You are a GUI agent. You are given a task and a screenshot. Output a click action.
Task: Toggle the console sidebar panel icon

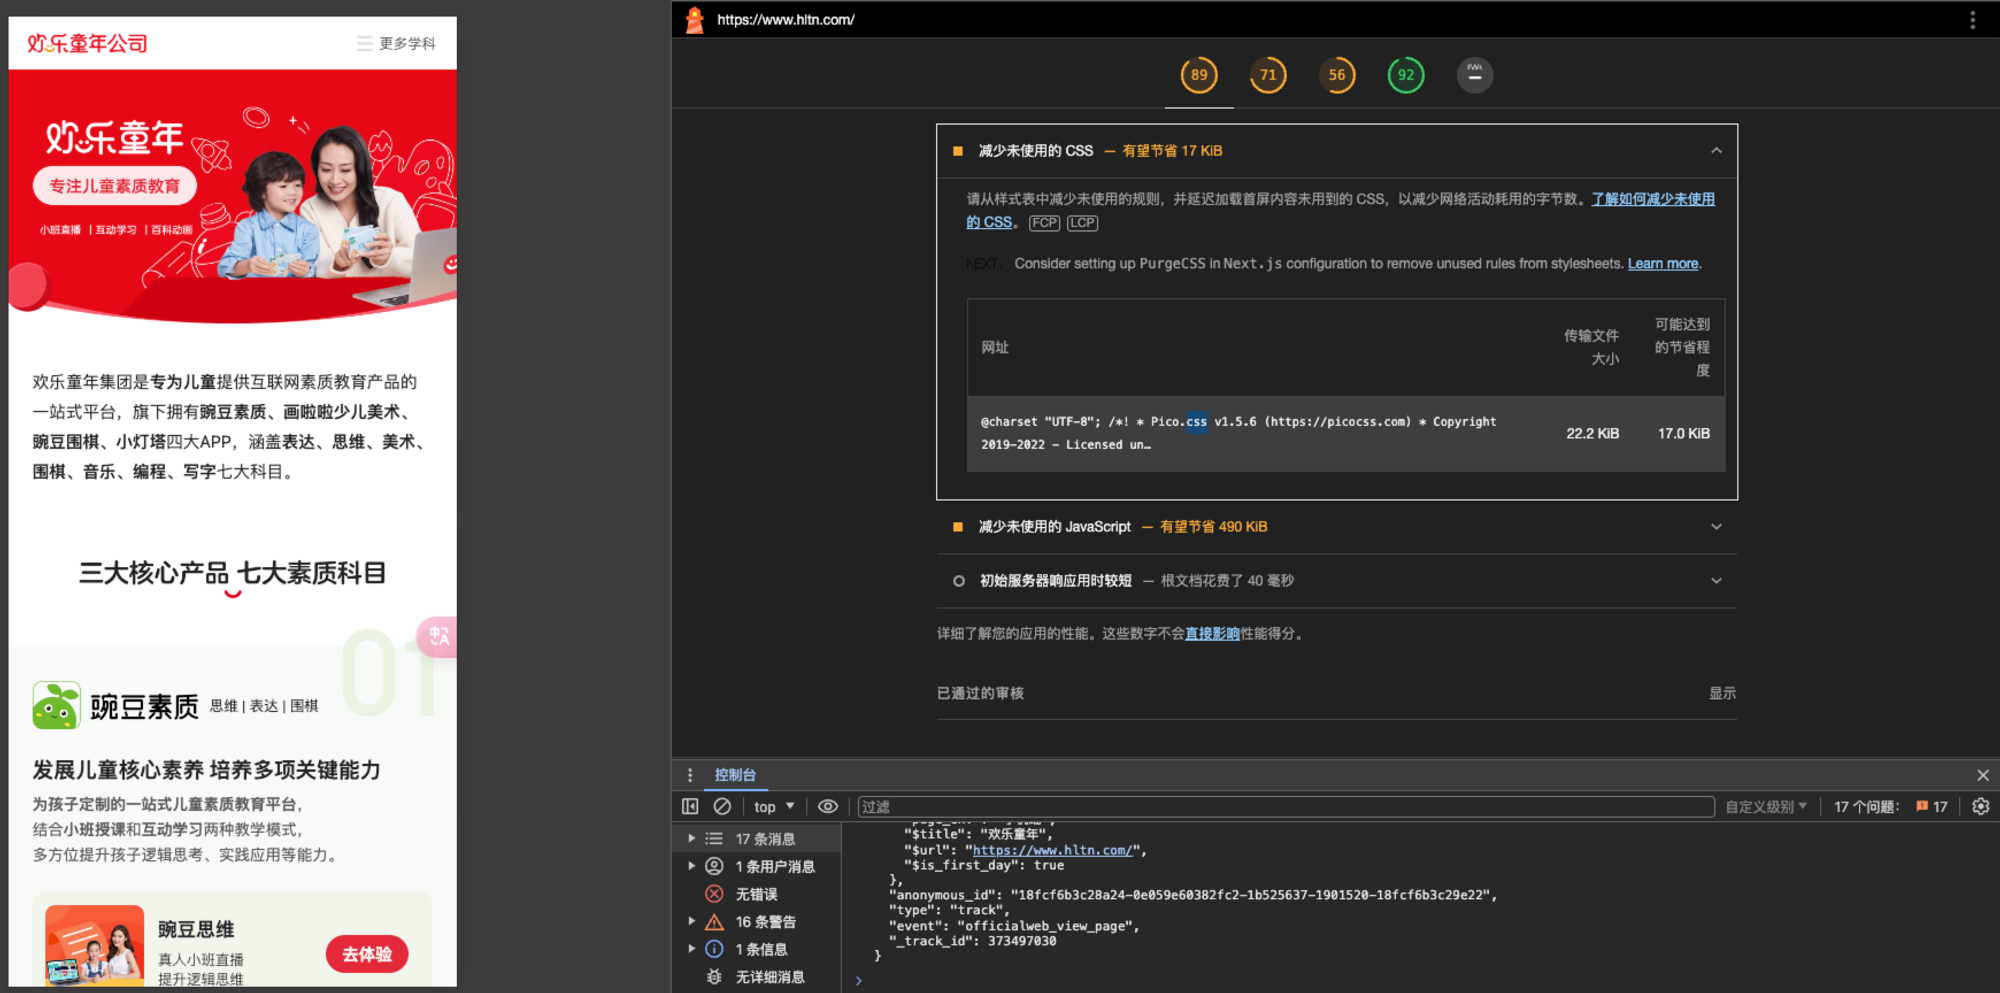(690, 806)
